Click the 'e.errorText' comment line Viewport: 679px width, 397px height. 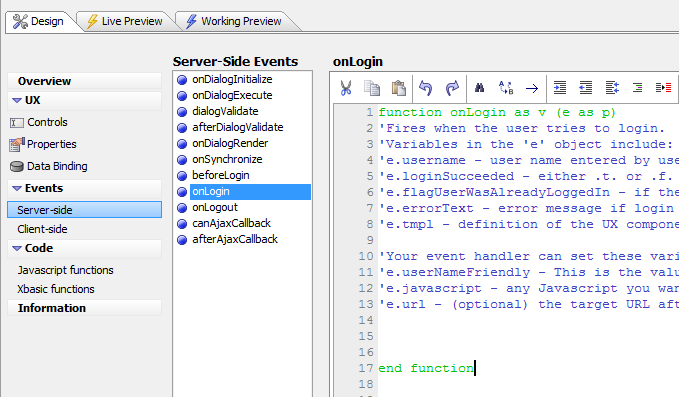point(528,209)
